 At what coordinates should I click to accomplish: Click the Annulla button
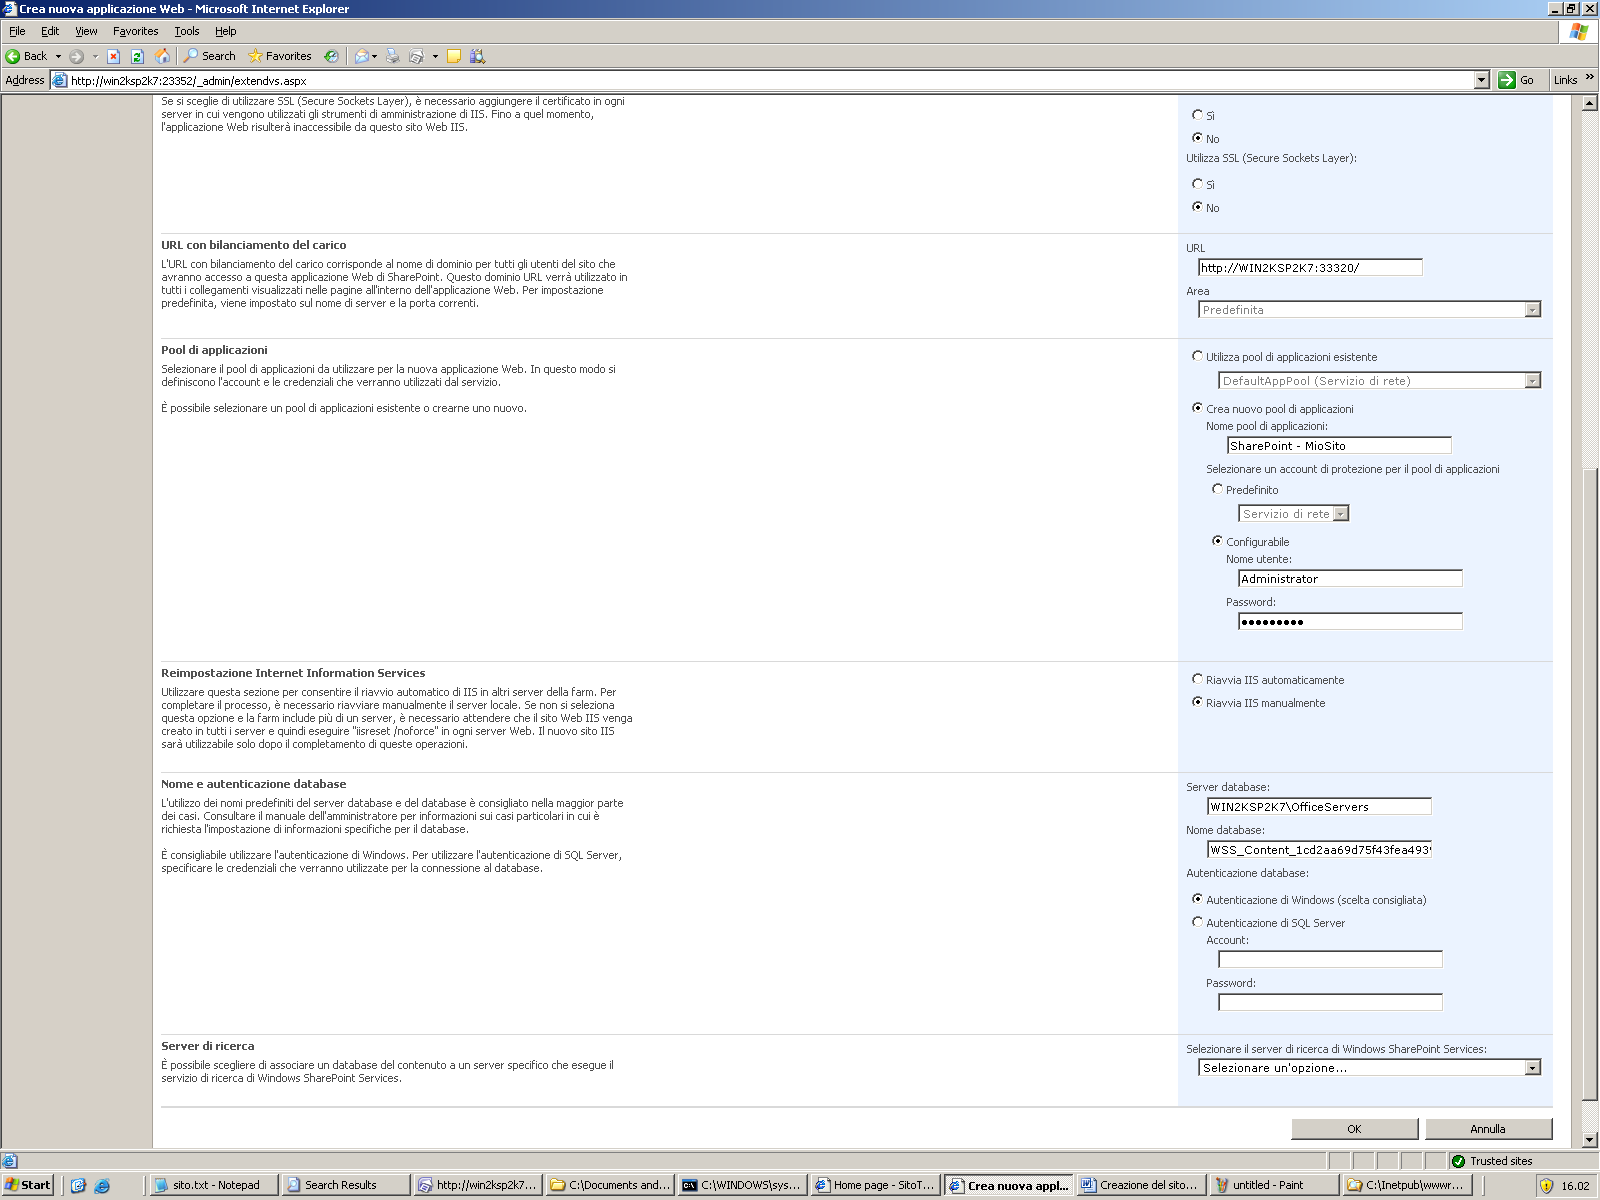(1488, 1129)
